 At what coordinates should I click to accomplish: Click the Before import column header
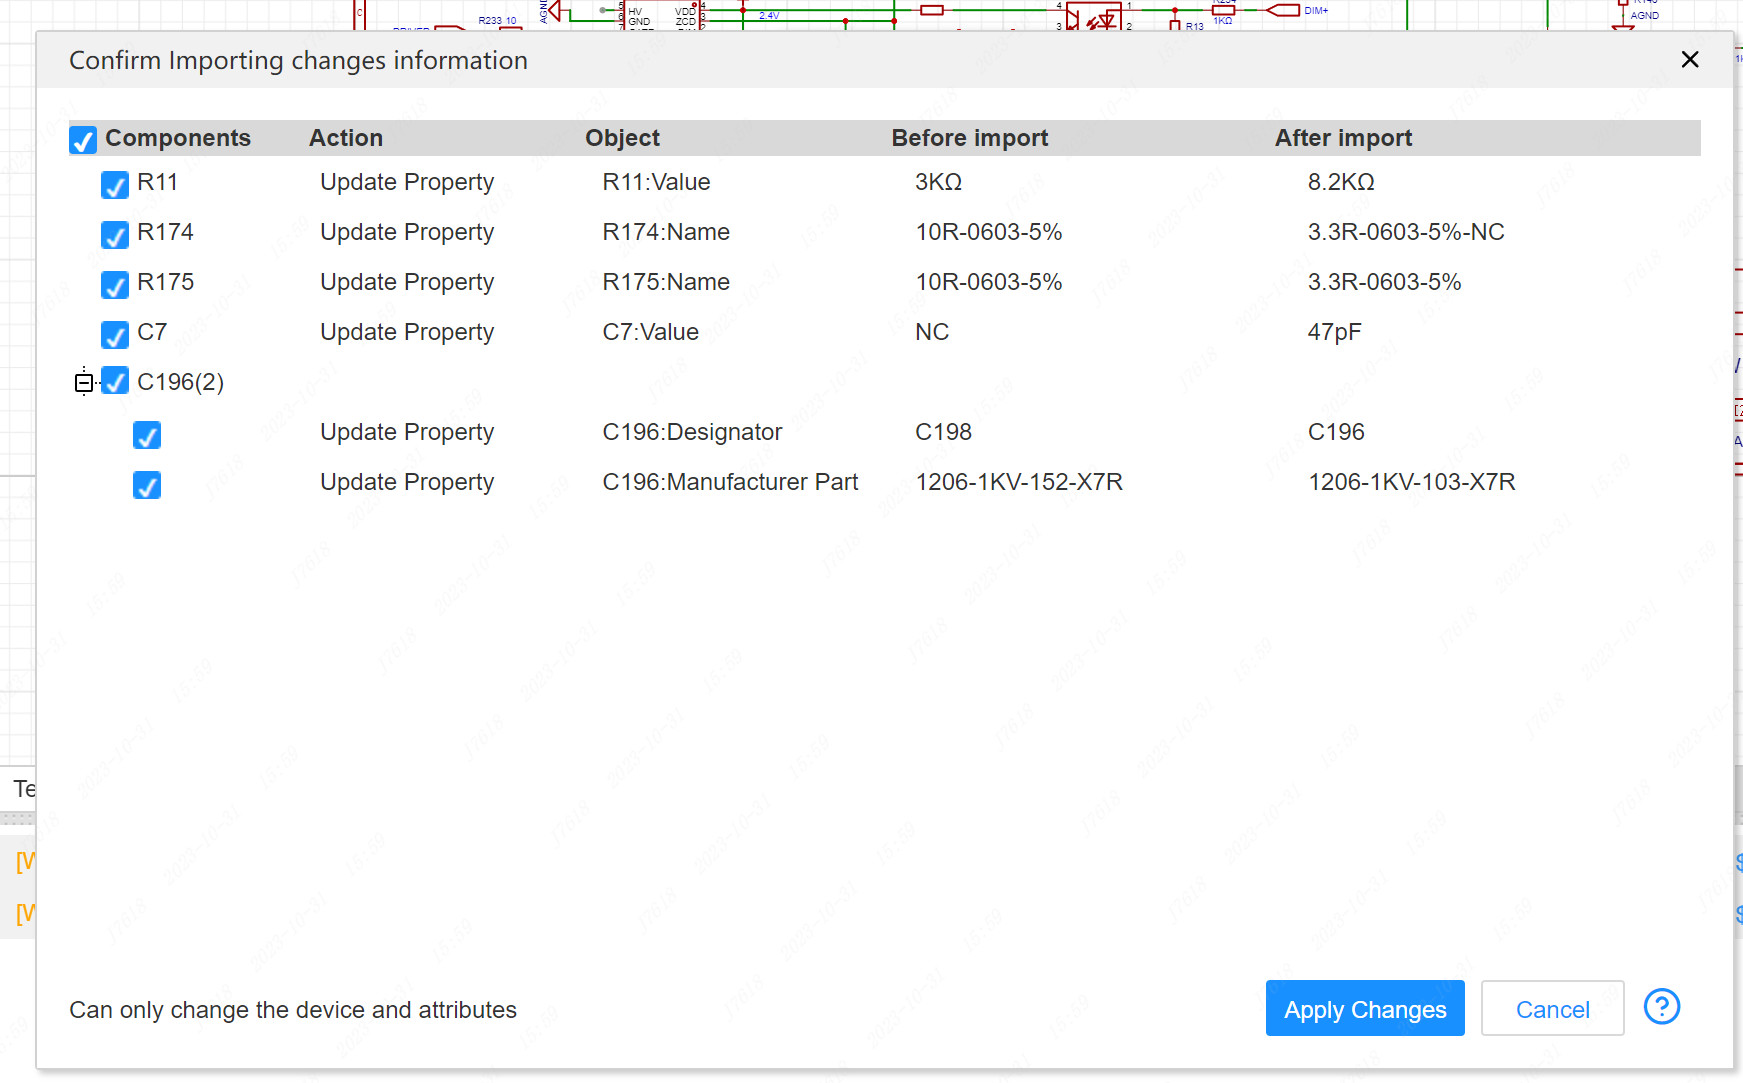point(969,138)
